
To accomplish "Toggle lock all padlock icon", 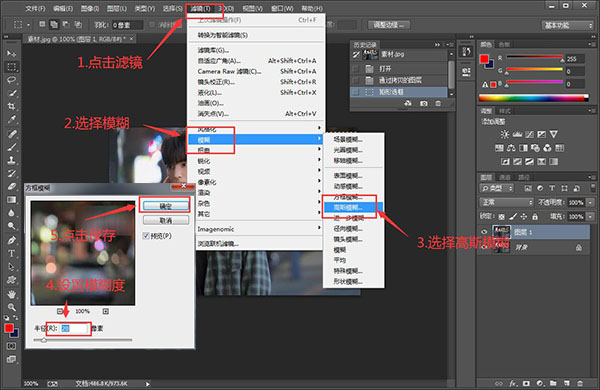I will tap(535, 217).
